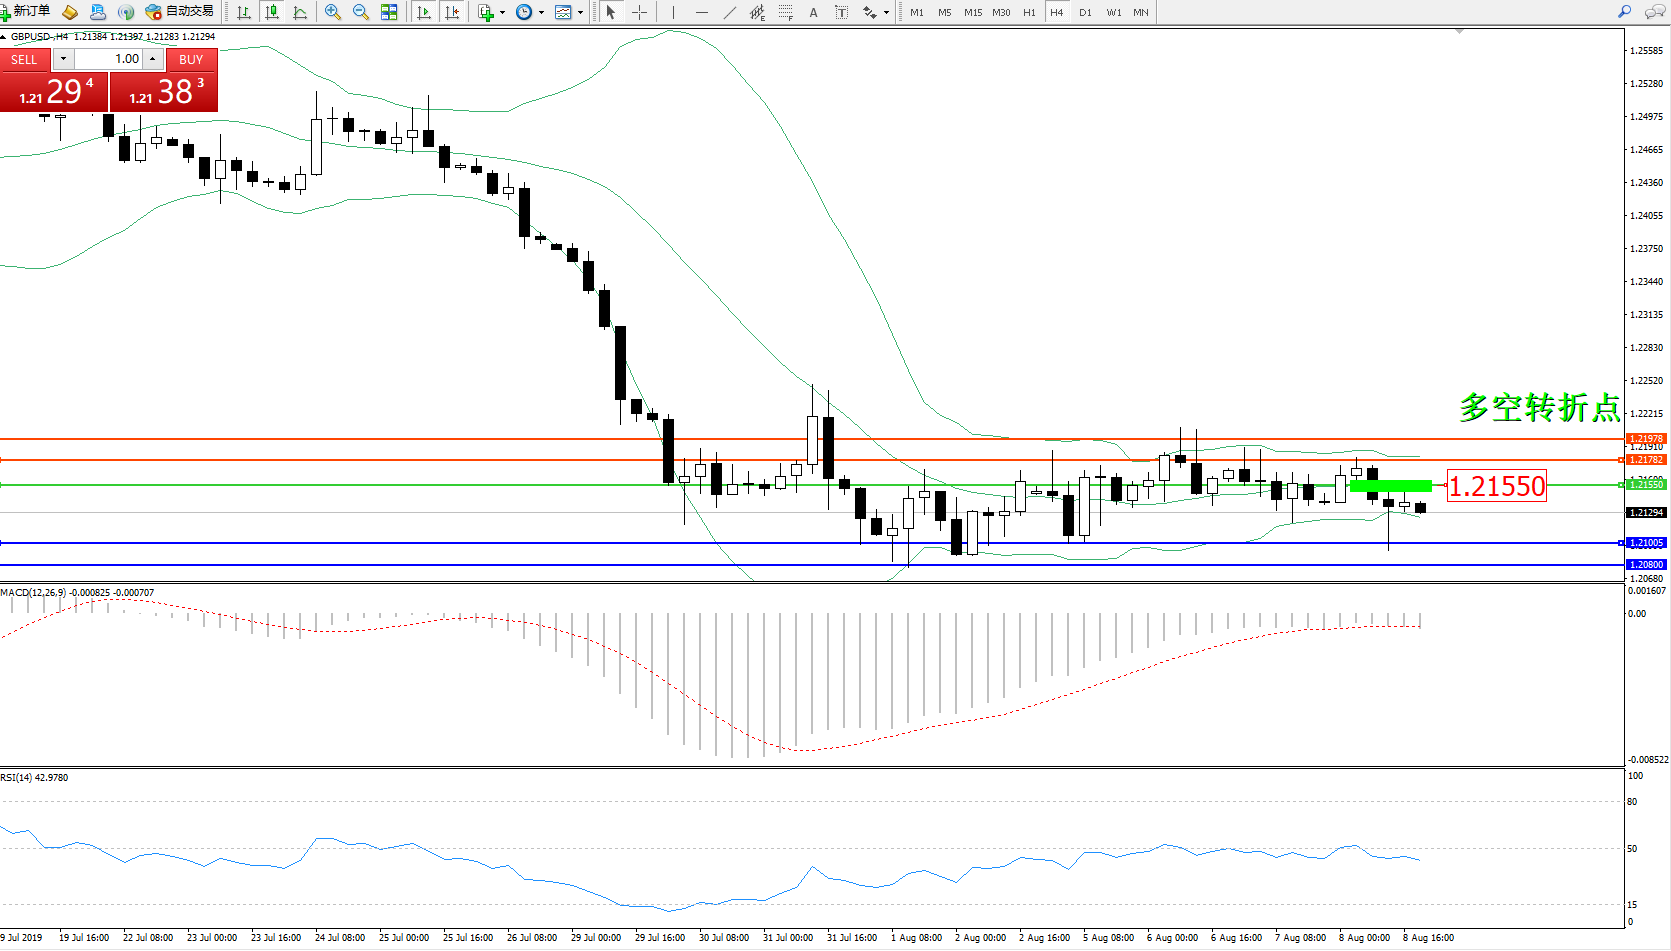Viewport: 1671px width, 951px height.
Task: Switch chart to candlestick mode
Action: [272, 12]
